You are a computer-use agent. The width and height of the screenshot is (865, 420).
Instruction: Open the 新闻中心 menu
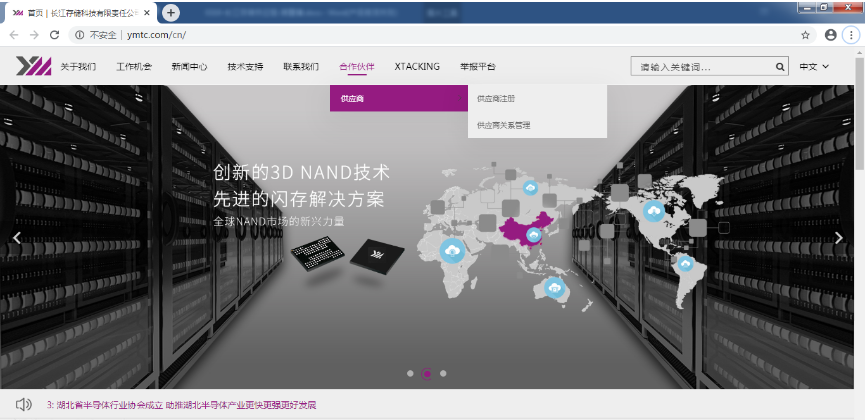click(x=189, y=67)
